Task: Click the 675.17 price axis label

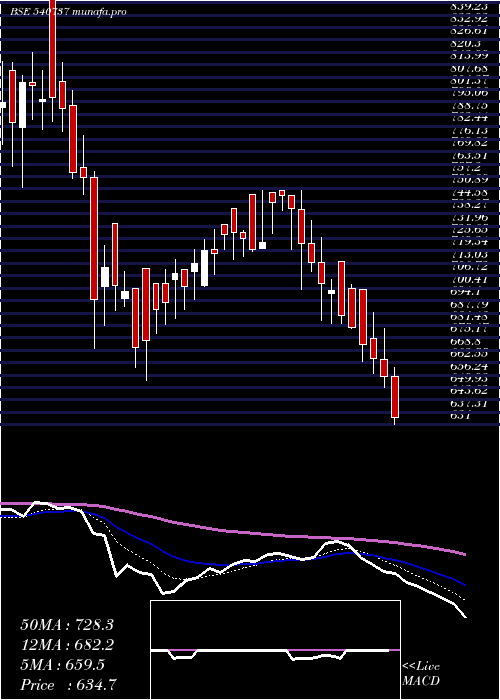Action: (470, 329)
